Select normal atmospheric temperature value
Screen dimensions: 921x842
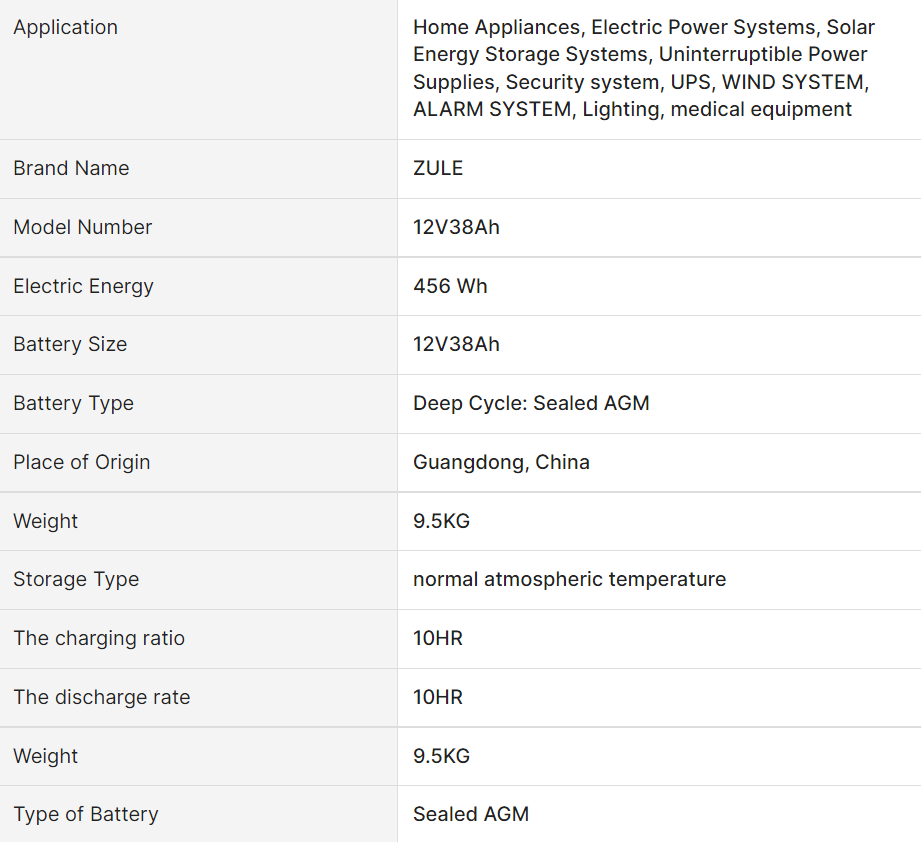tap(569, 579)
